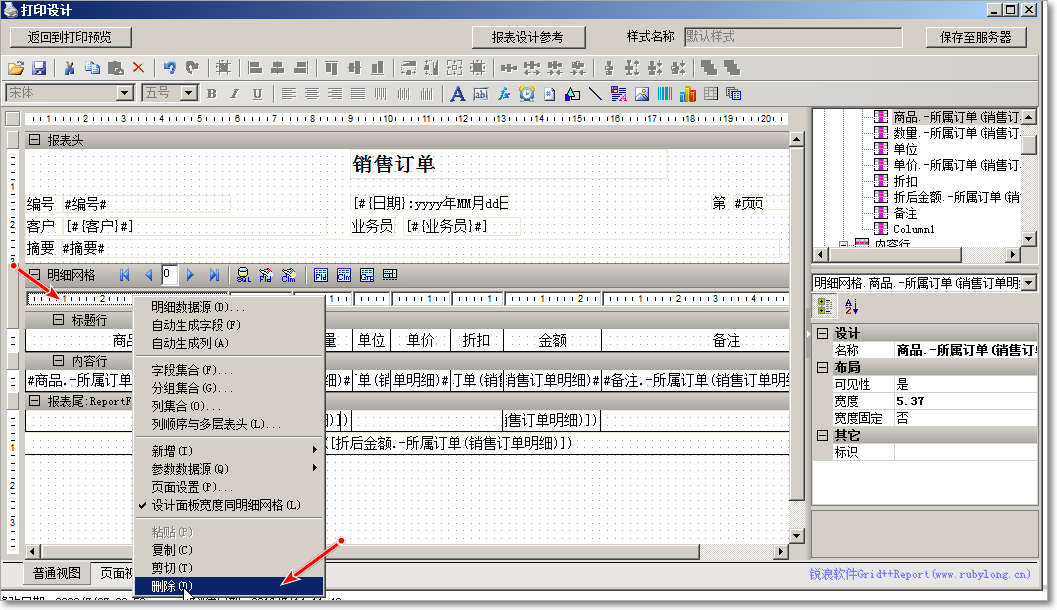Viewport: 1057px width, 610px height.
Task: Insert a formula with fx icon
Action: tap(504, 94)
